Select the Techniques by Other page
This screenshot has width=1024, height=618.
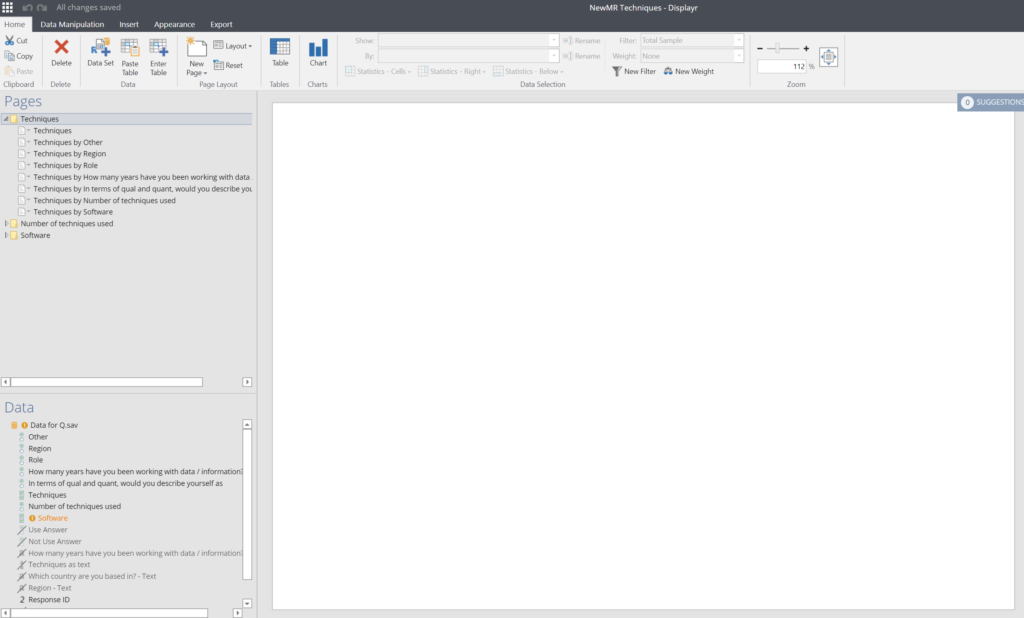pyautogui.click(x=68, y=142)
